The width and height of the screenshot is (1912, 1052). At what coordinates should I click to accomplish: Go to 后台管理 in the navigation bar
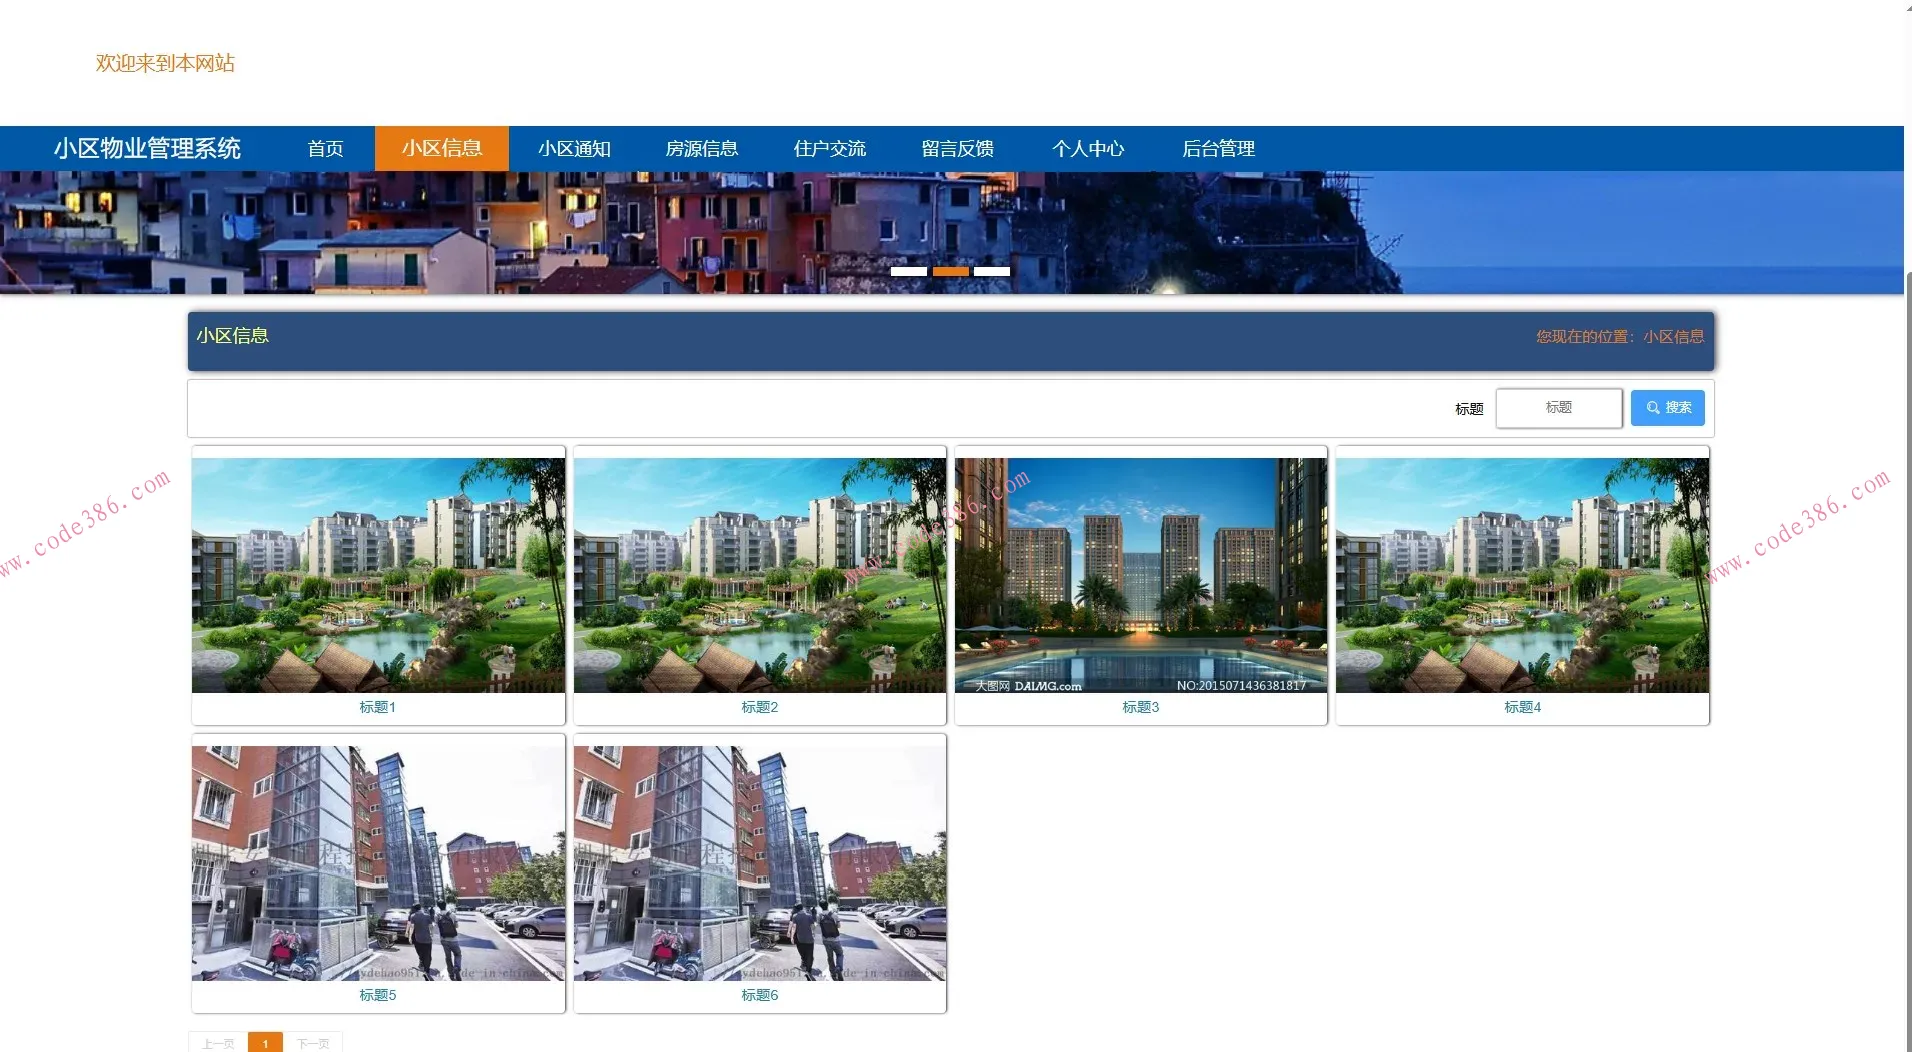click(x=1218, y=149)
